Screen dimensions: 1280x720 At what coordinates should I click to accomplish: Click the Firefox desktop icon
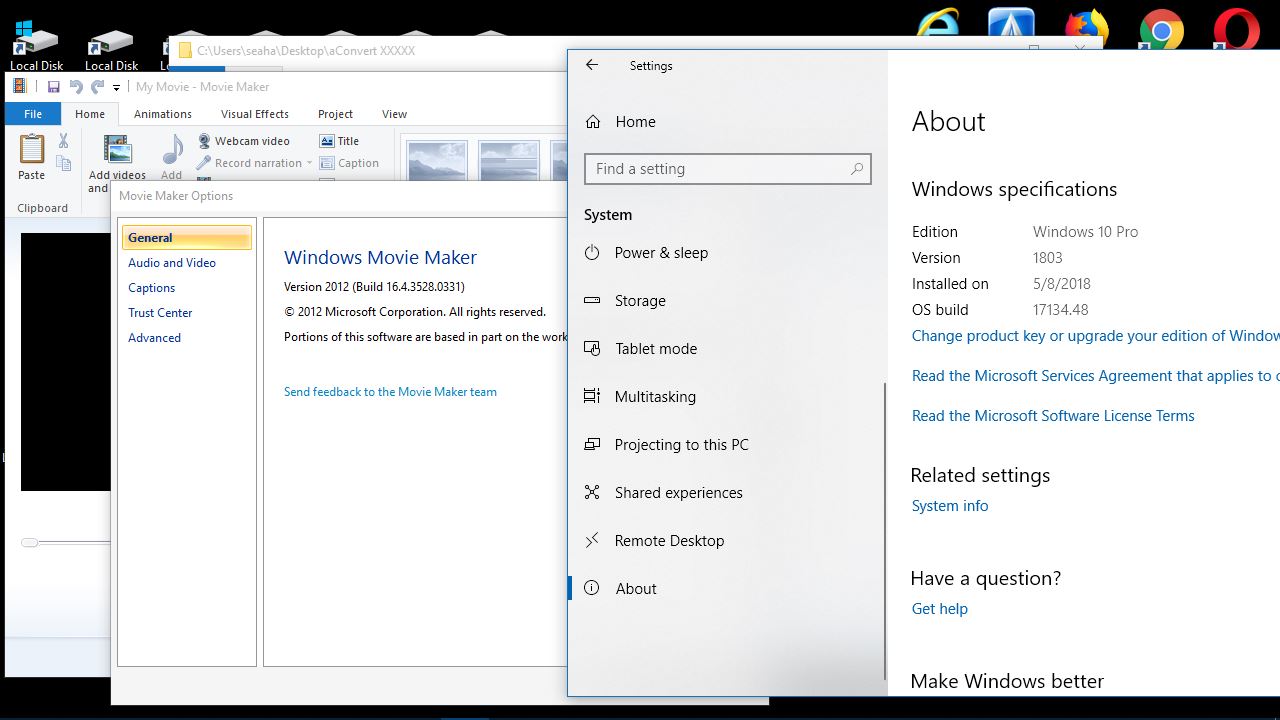(x=1087, y=28)
